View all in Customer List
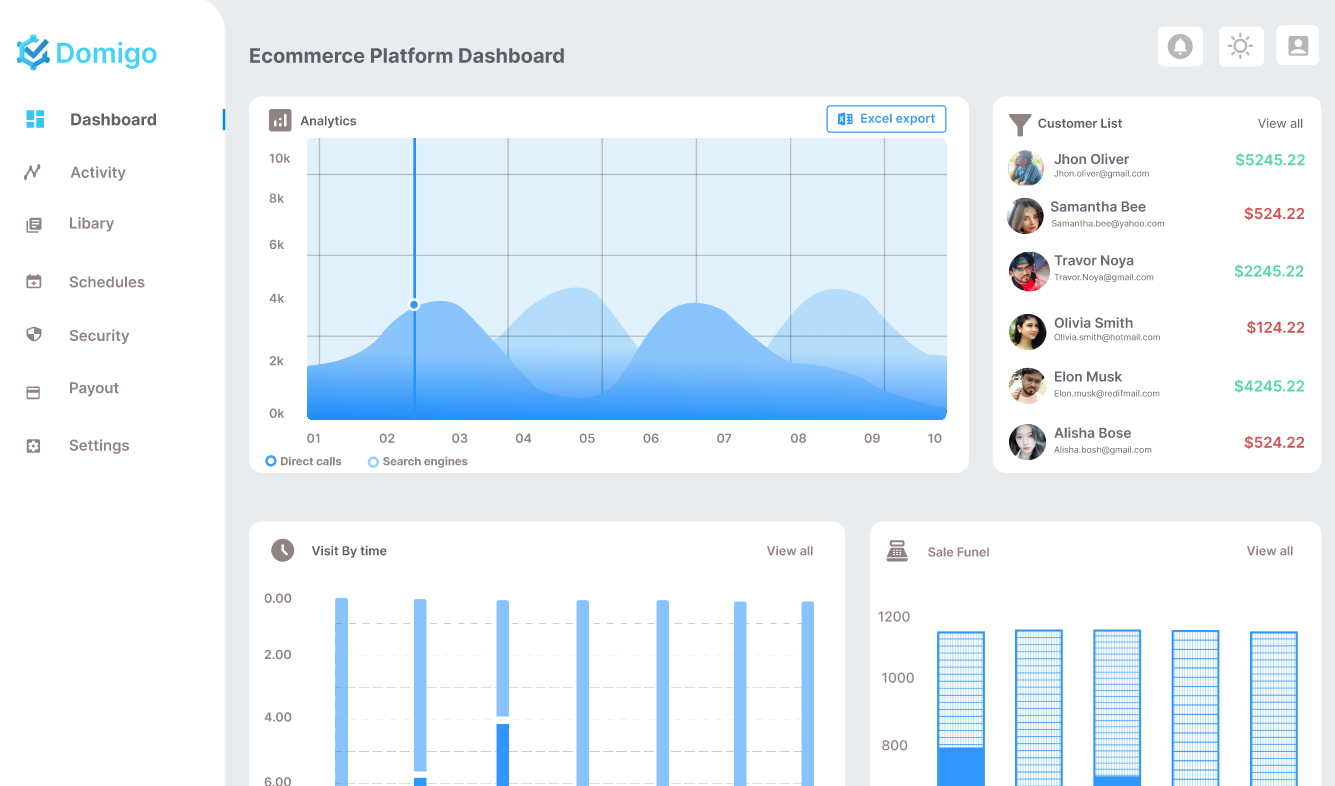This screenshot has height=786, width=1335. 1280,124
